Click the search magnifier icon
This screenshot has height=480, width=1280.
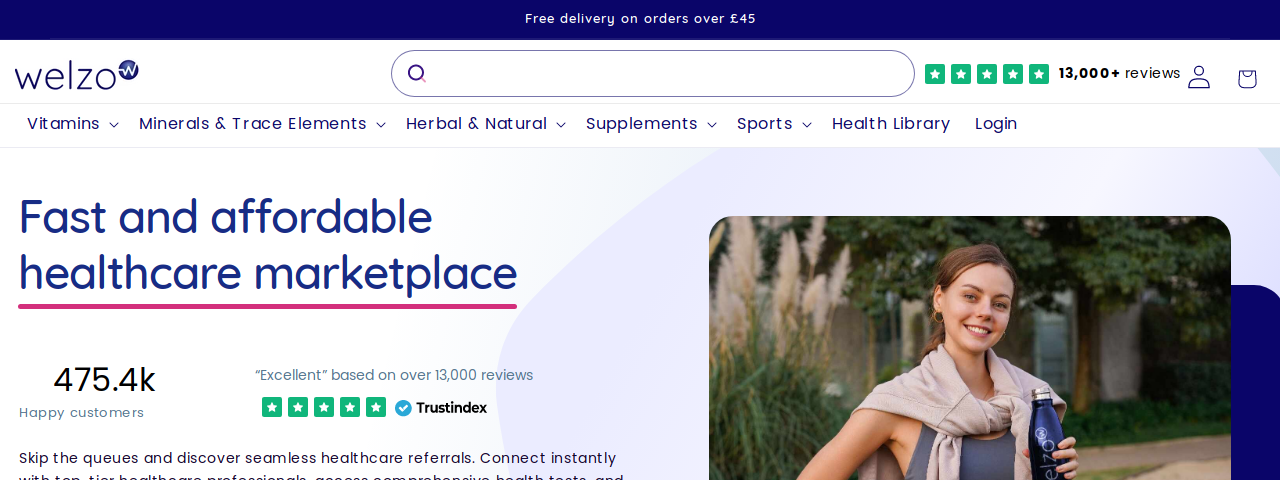tap(417, 73)
